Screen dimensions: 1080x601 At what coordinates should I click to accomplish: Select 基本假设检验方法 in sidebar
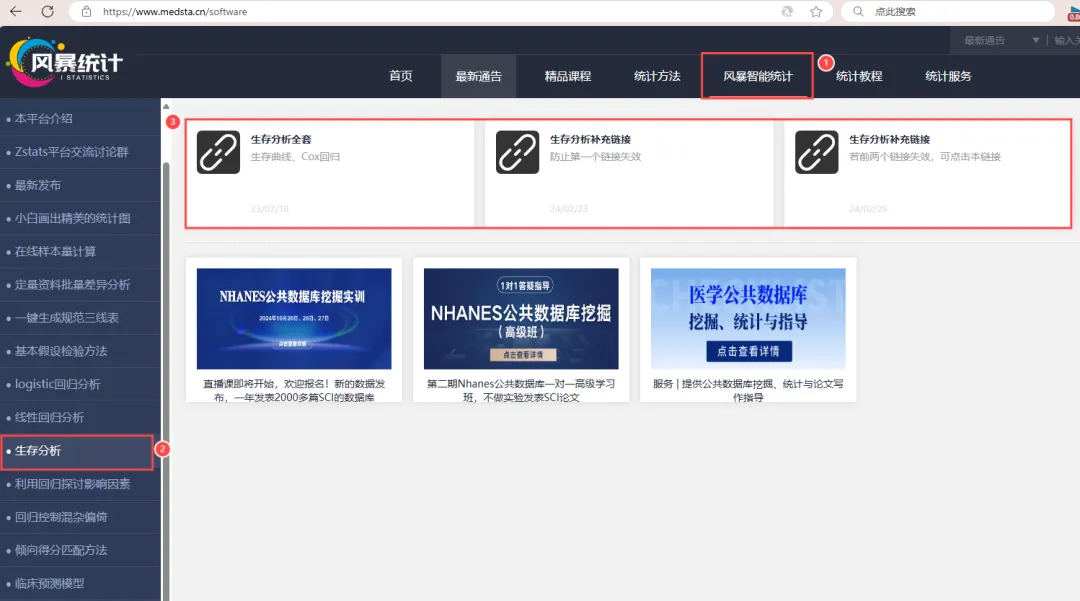click(x=80, y=351)
